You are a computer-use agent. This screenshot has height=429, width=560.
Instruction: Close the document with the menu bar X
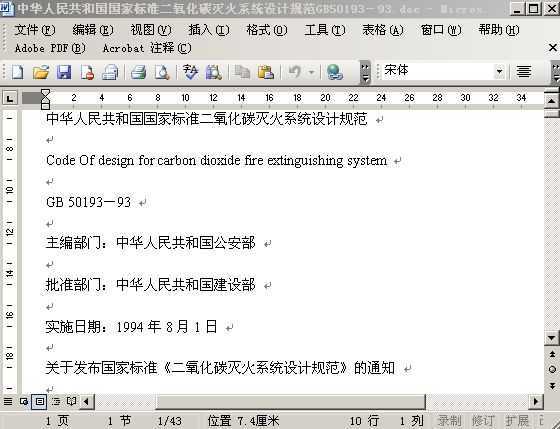pyautogui.click(x=552, y=48)
